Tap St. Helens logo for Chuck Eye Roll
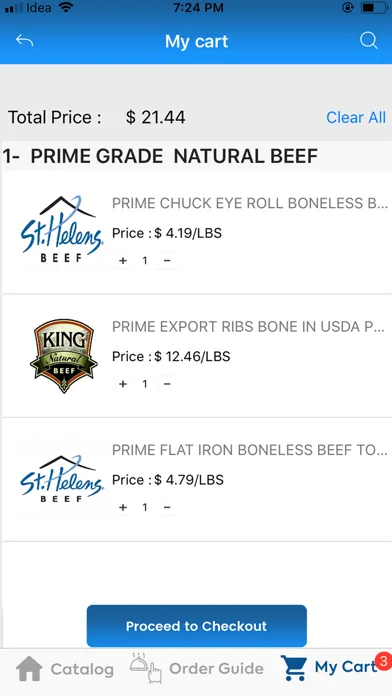Viewport: 392px width, 696px height. pyautogui.click(x=62, y=230)
